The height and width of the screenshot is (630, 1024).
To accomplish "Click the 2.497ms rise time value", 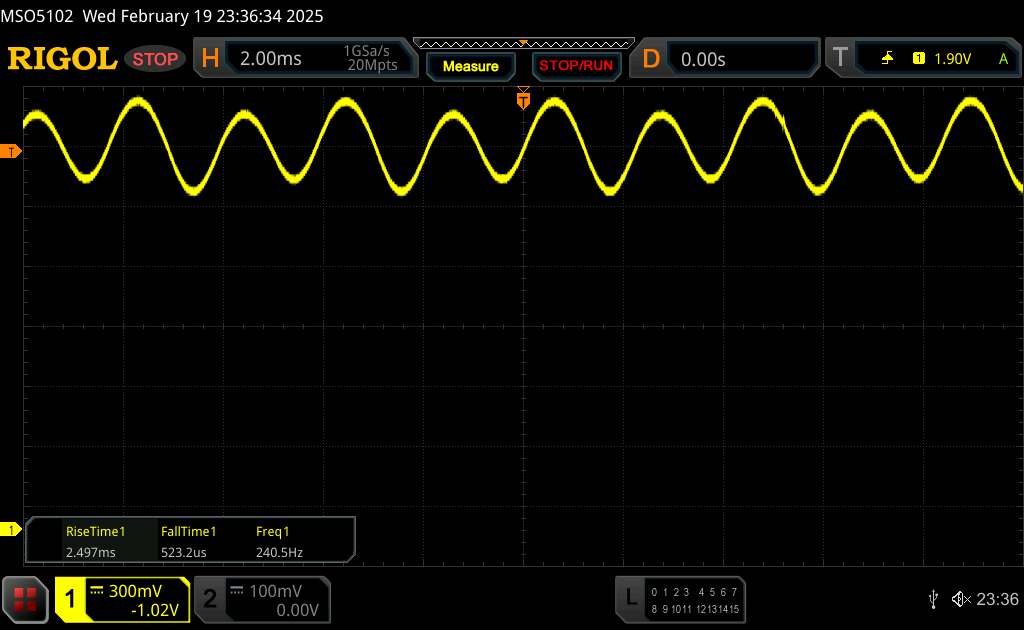I will pos(91,552).
